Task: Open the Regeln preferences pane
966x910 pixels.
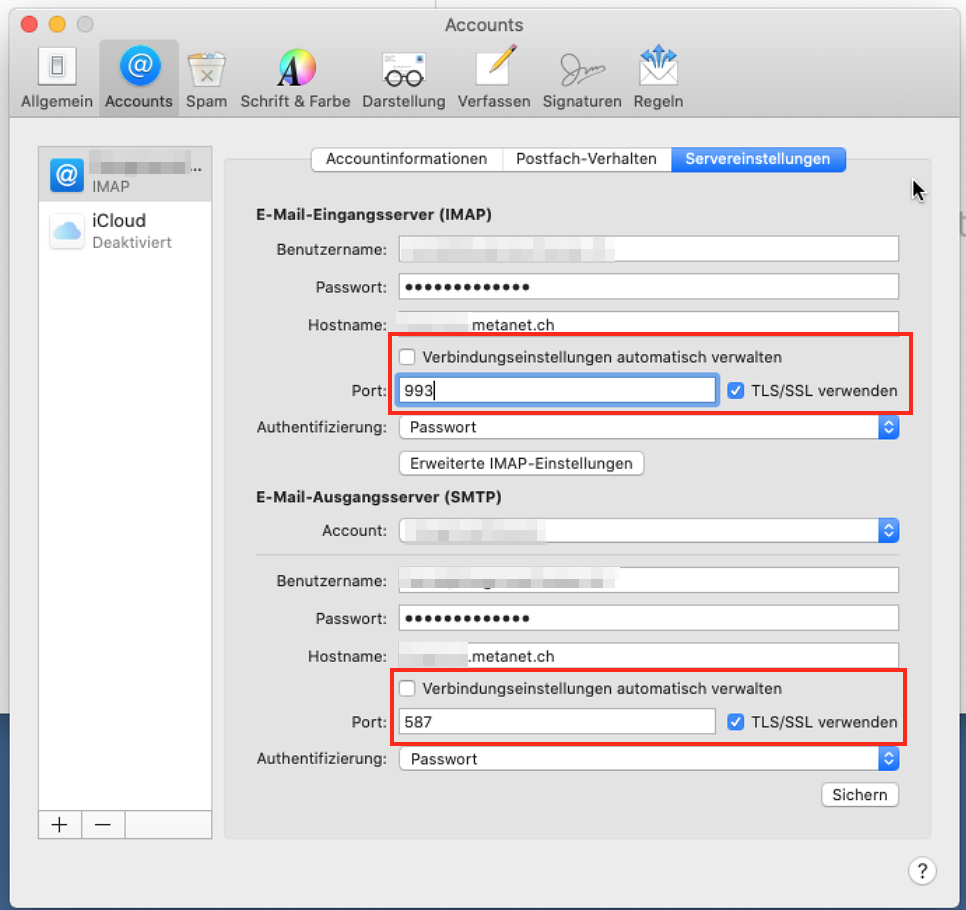Action: click(658, 78)
